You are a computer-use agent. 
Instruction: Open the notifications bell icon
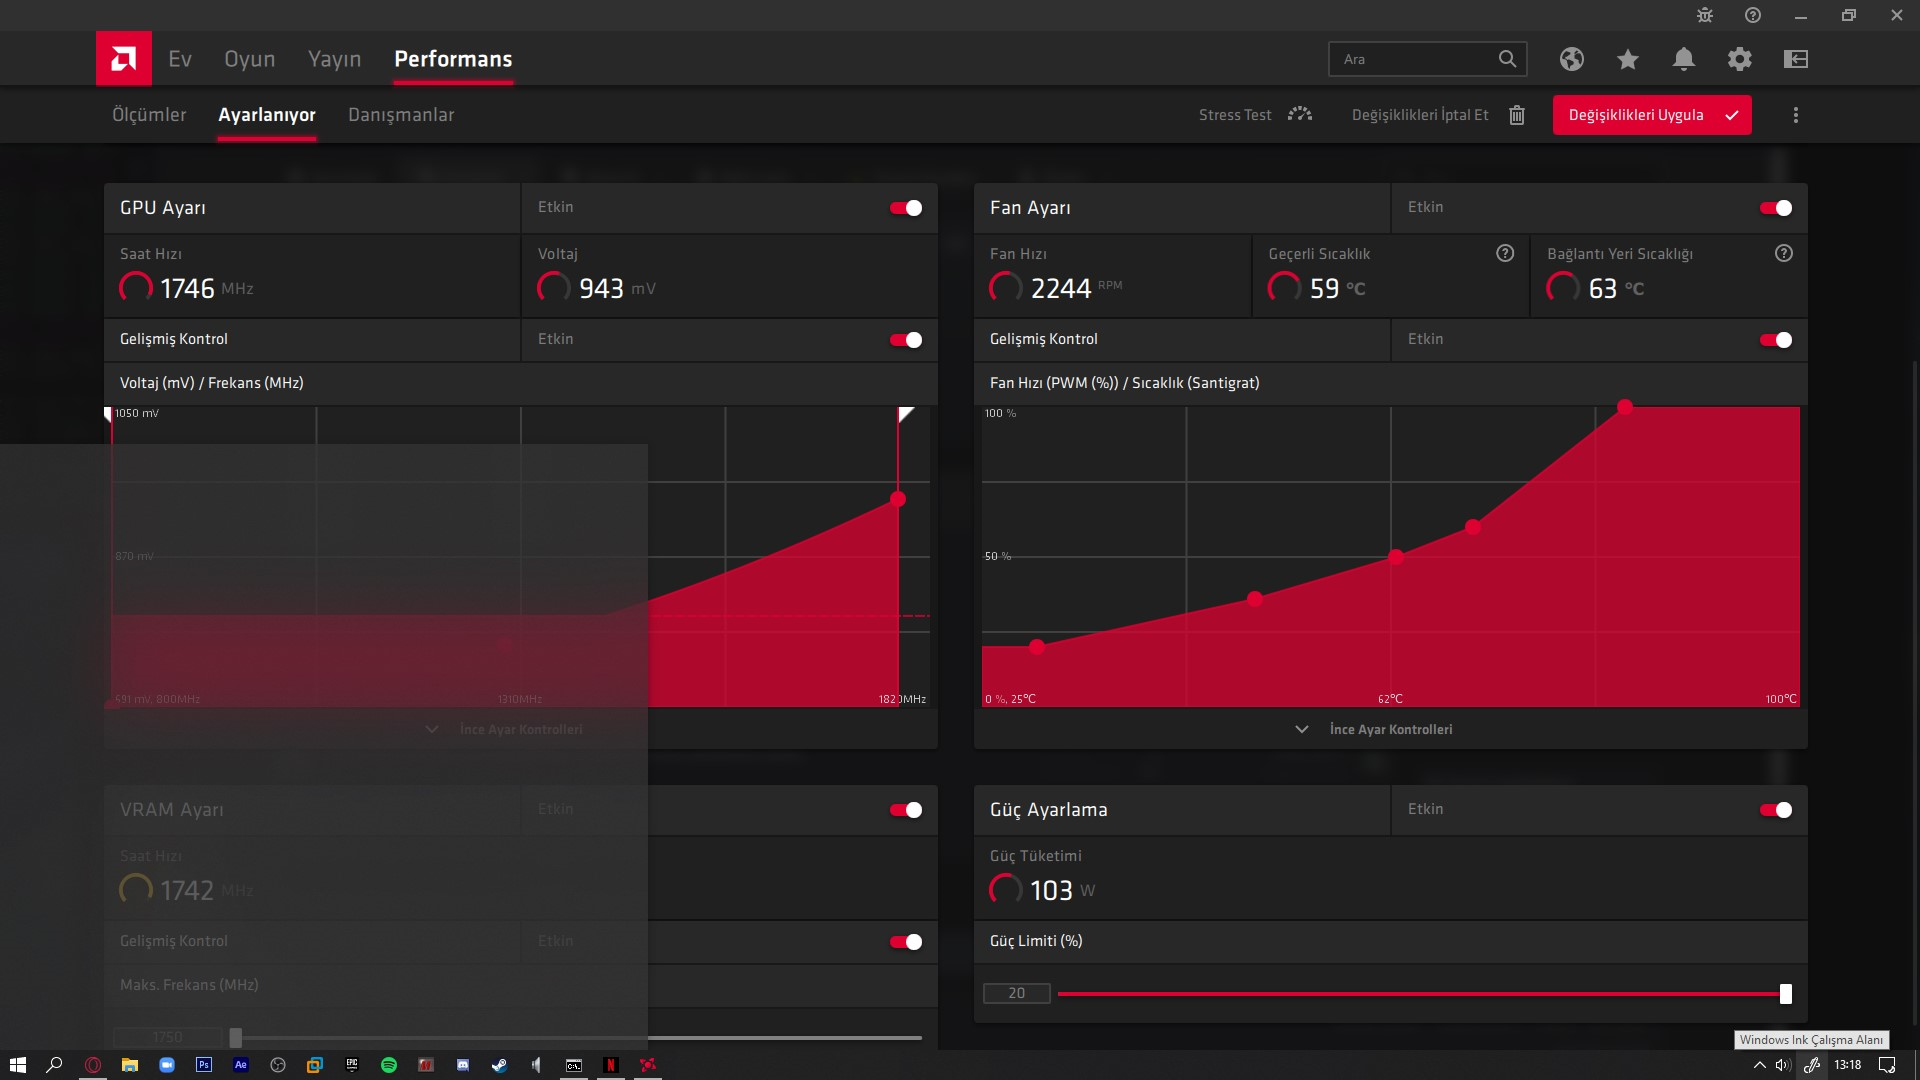click(1683, 59)
